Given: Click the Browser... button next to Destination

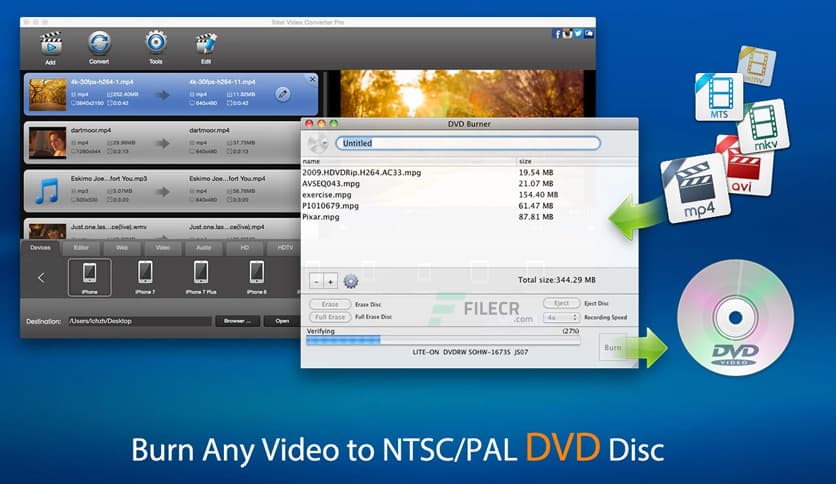Looking at the screenshot, I should pyautogui.click(x=237, y=321).
